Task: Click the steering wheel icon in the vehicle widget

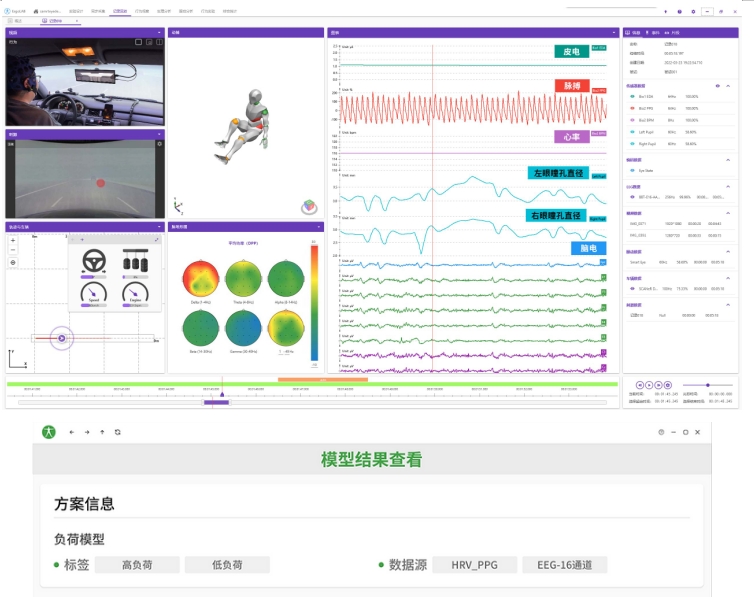Action: pyautogui.click(x=96, y=260)
